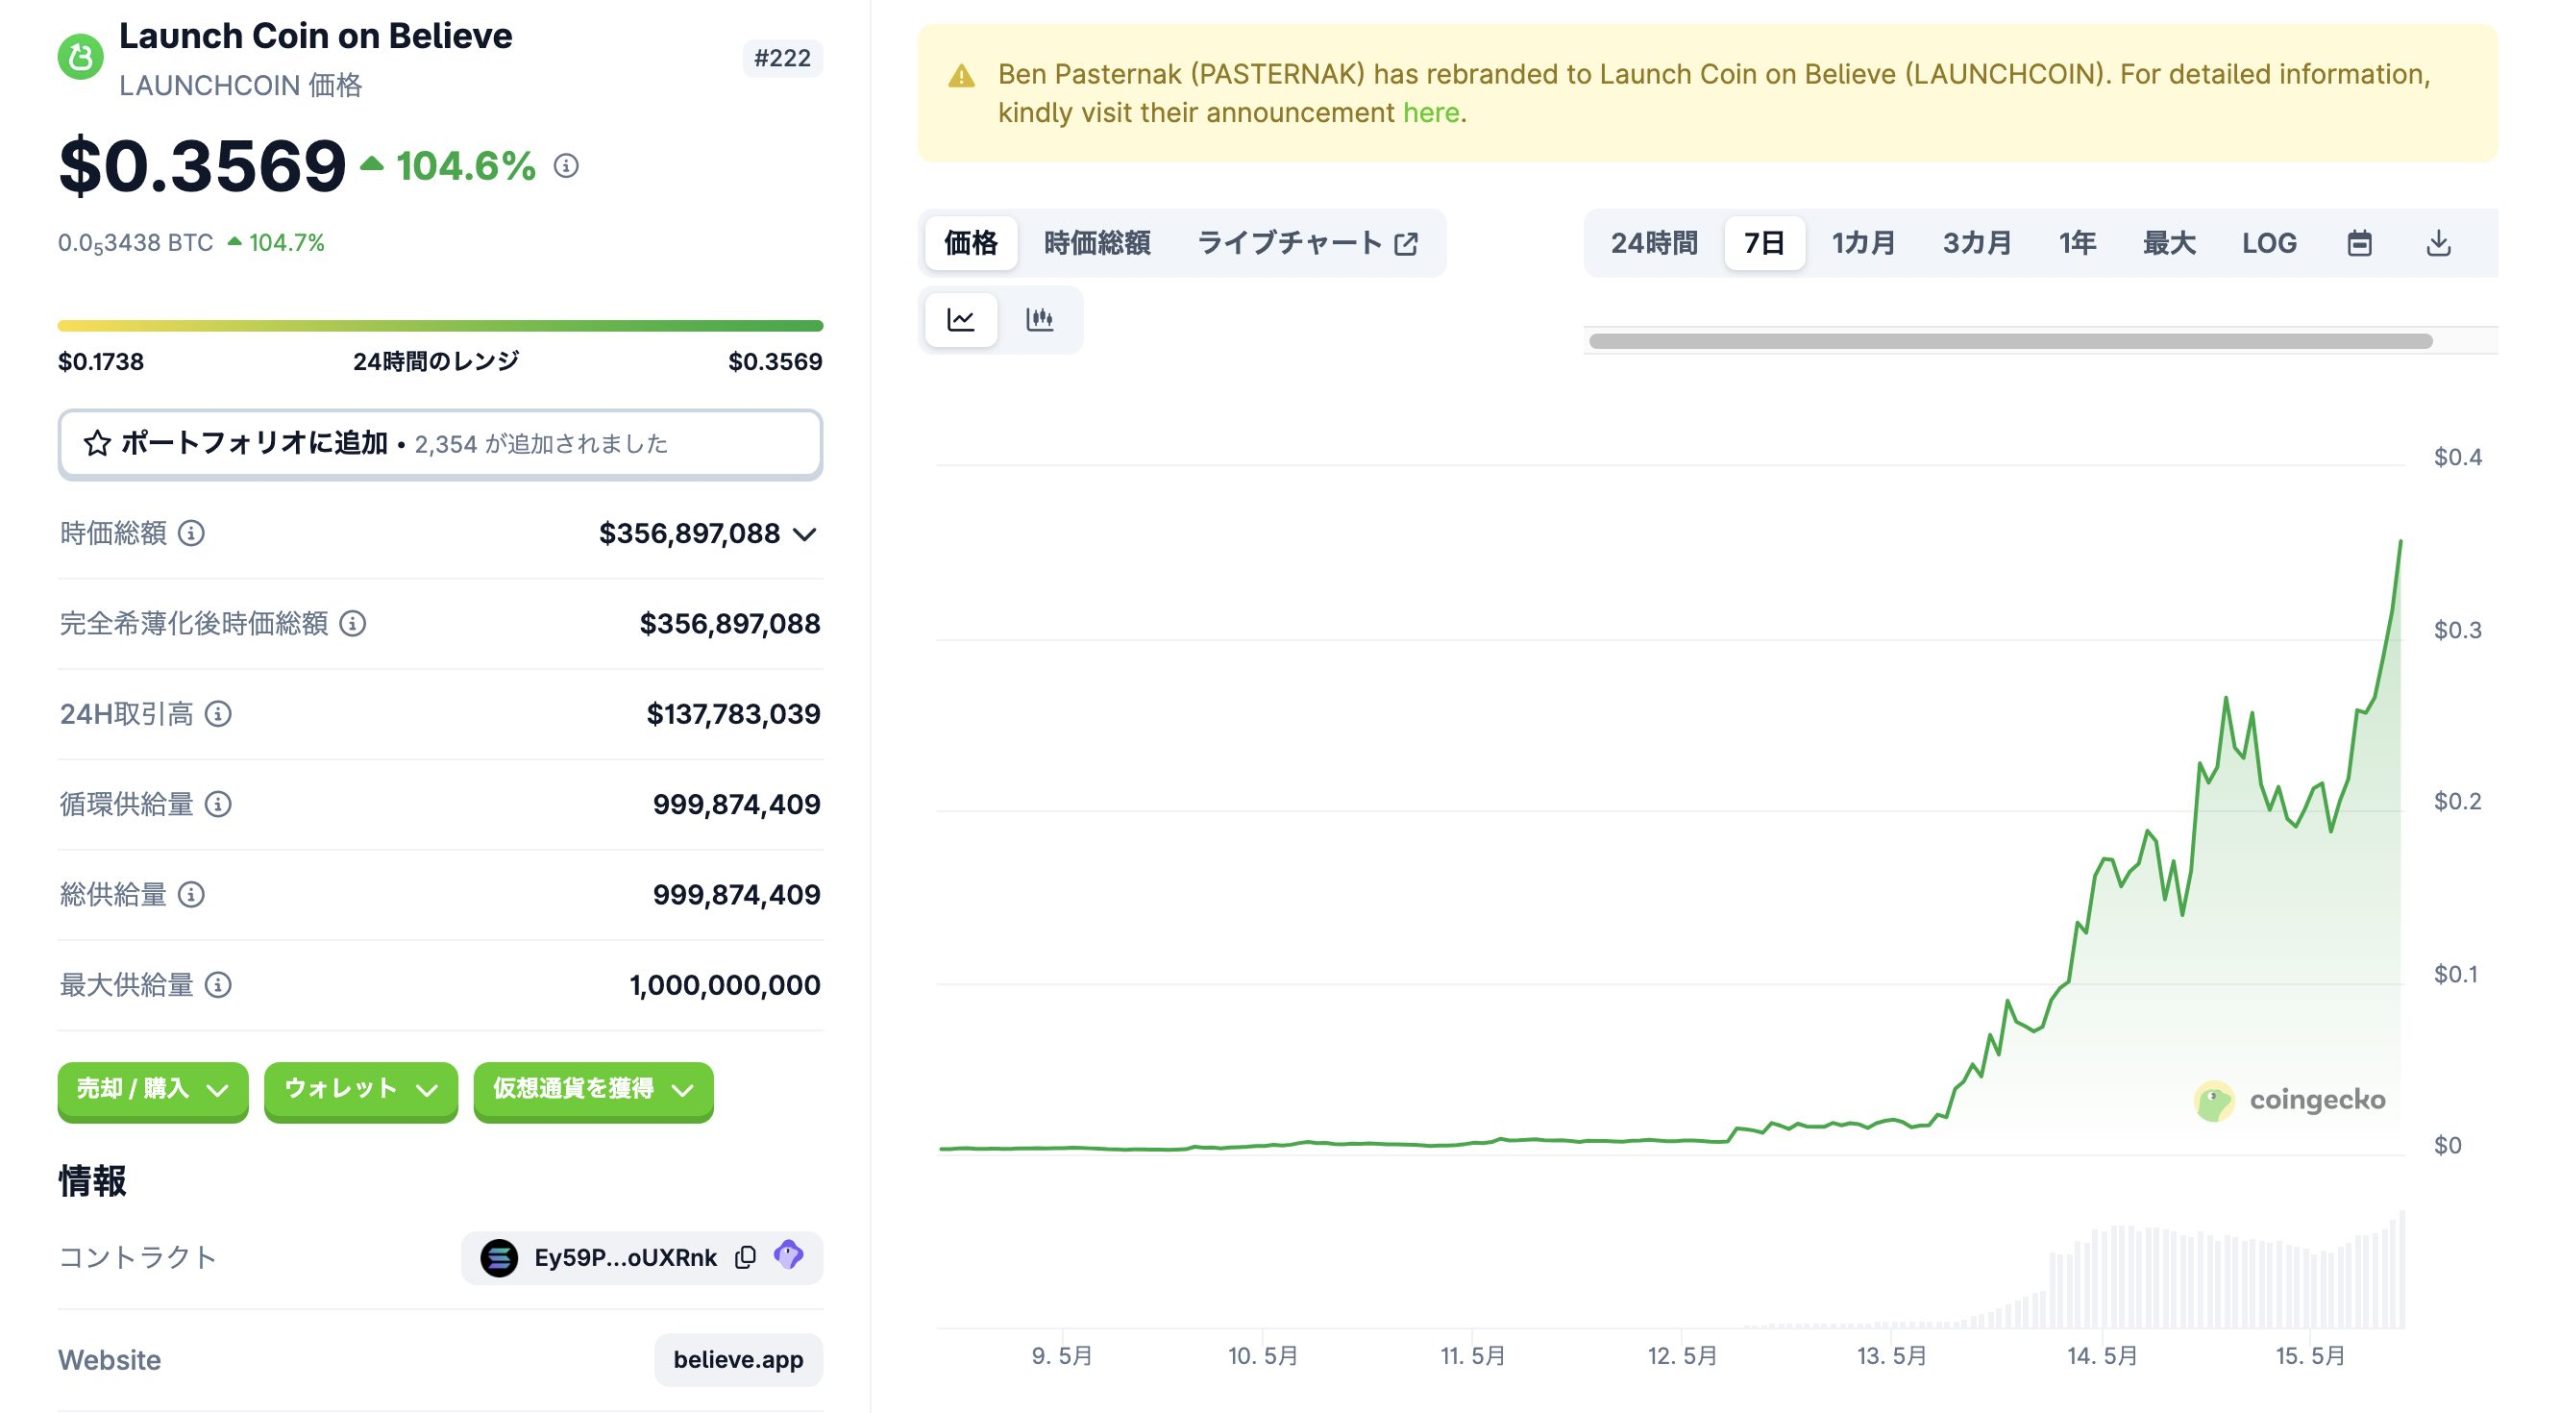Screen dimensions: 2560x1413
Task: Click the info icon next to 最大供給量
Action: pyautogui.click(x=218, y=985)
